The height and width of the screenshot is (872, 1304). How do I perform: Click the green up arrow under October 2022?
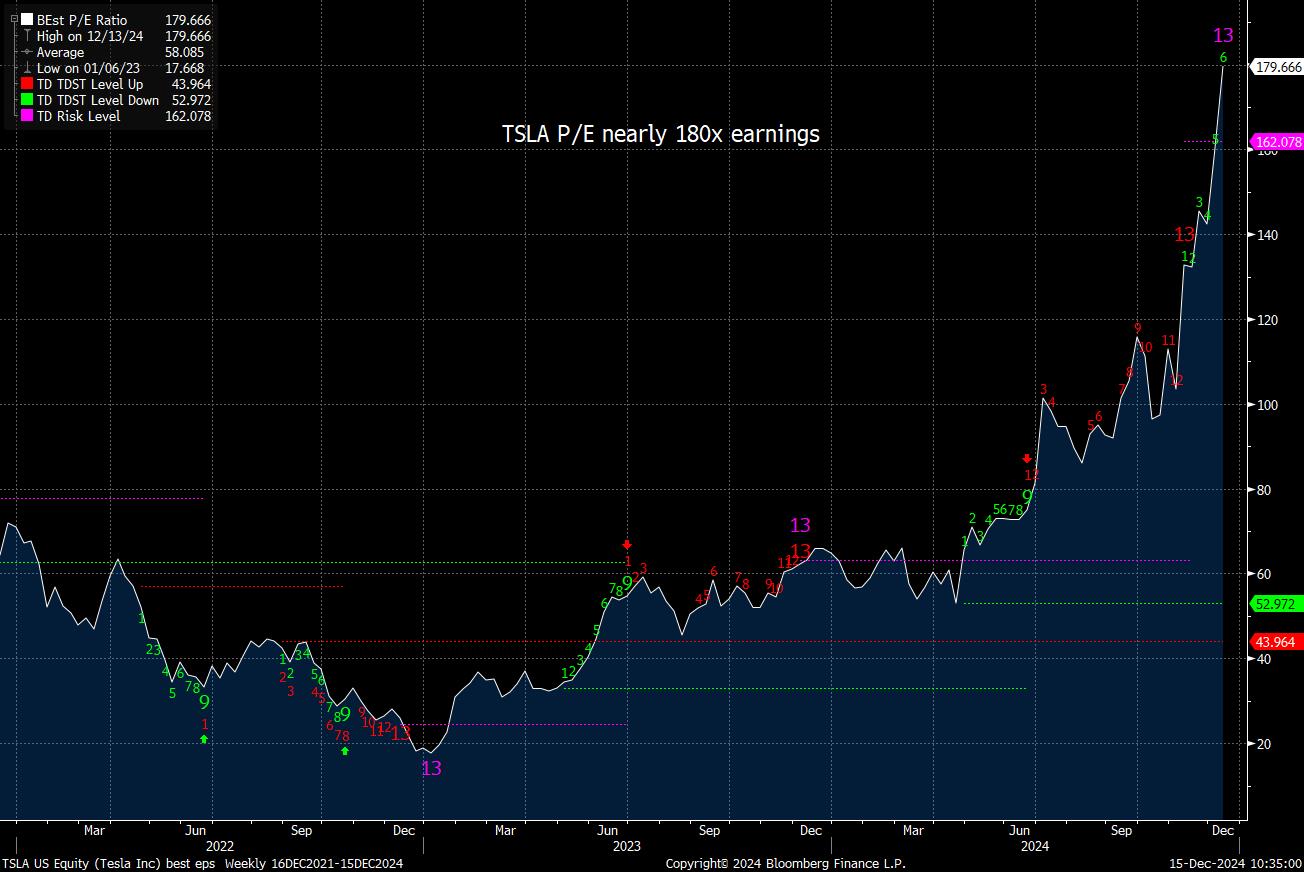[x=345, y=750]
